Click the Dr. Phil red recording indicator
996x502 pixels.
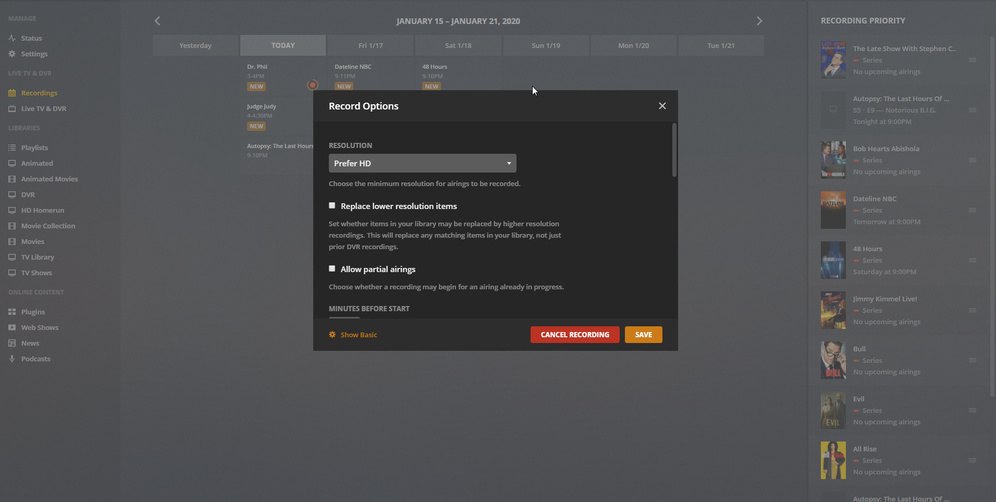tap(312, 85)
